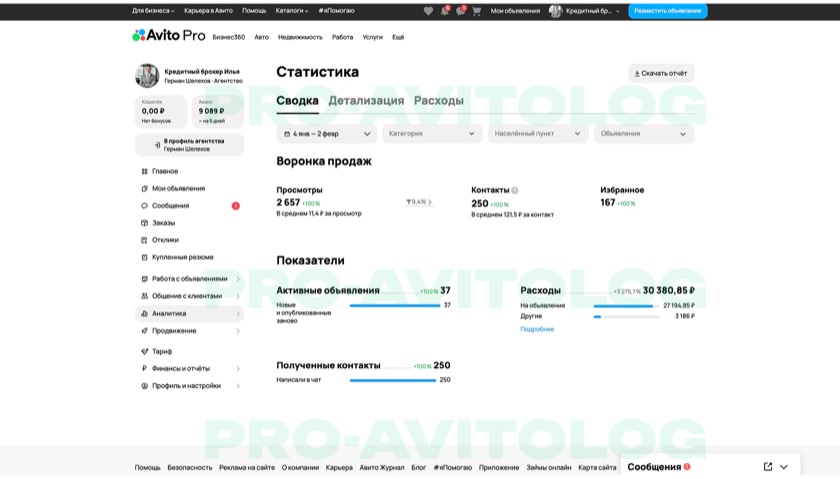Click Разместить объявление button
Viewport: 840px width, 479px height.
point(668,11)
